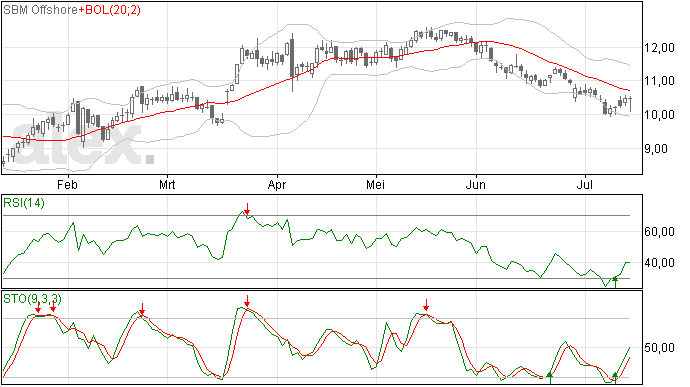Screen dimensions: 690x387
Task: Click the RSI(14) indicator label
Action: [24, 203]
